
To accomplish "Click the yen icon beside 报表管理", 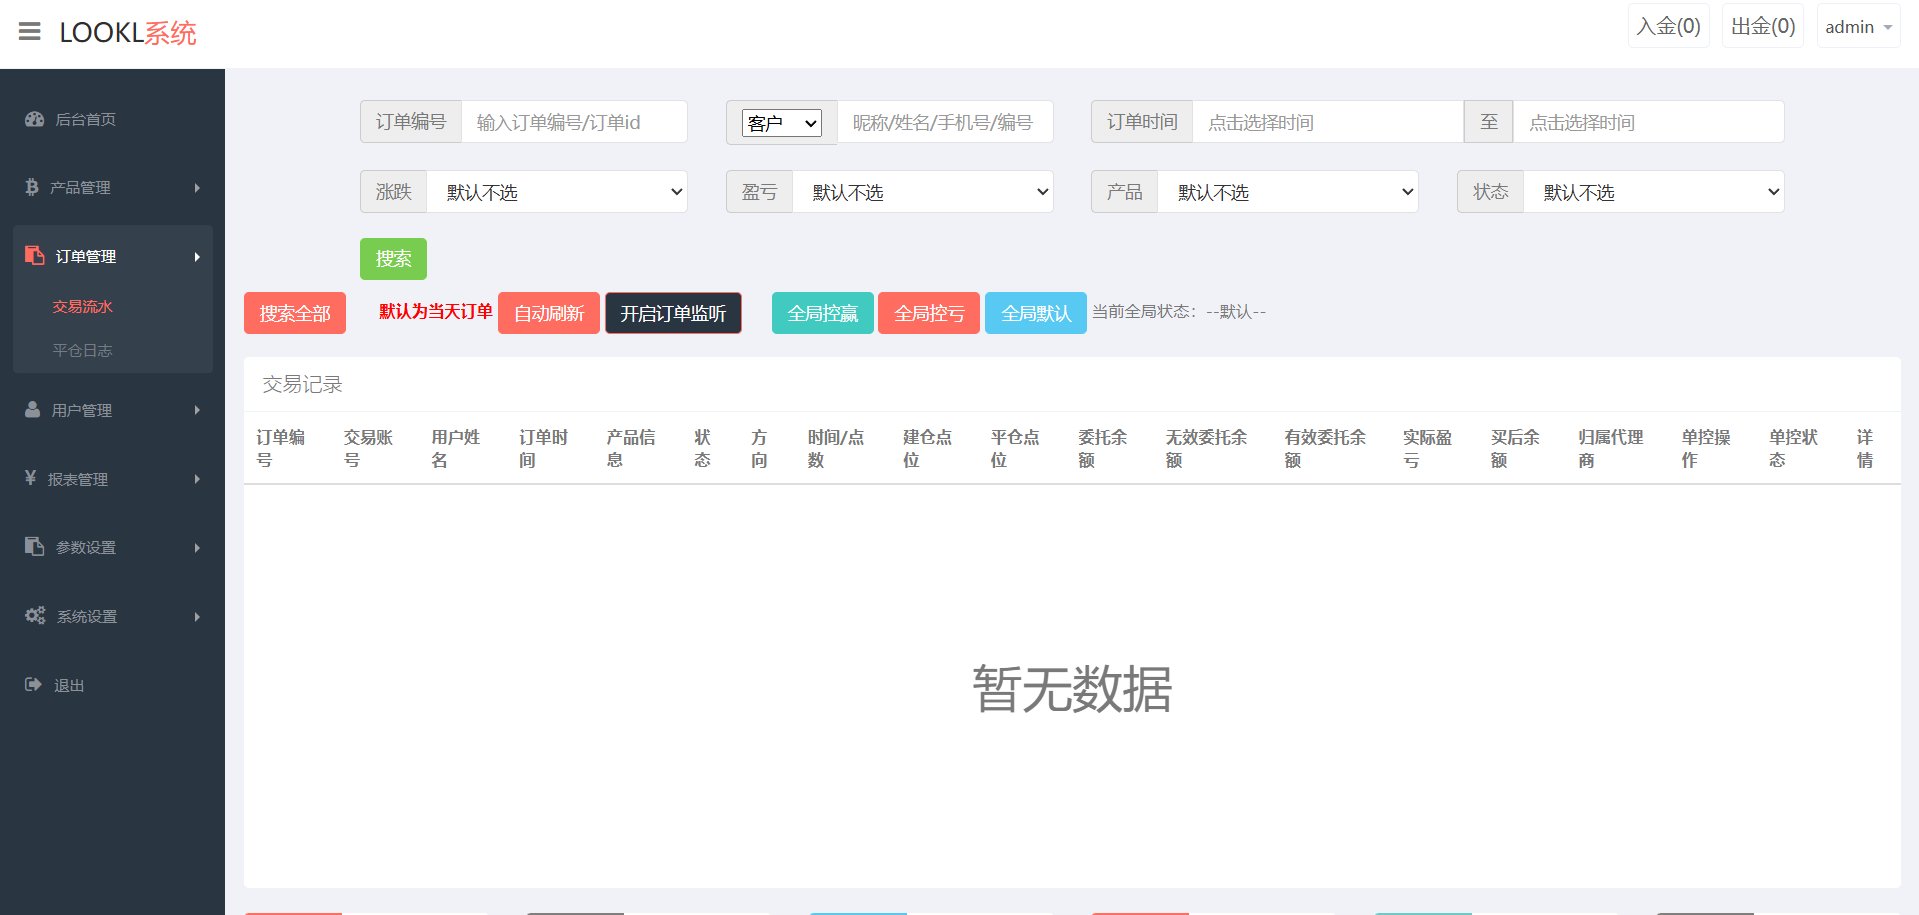I will click(x=31, y=478).
